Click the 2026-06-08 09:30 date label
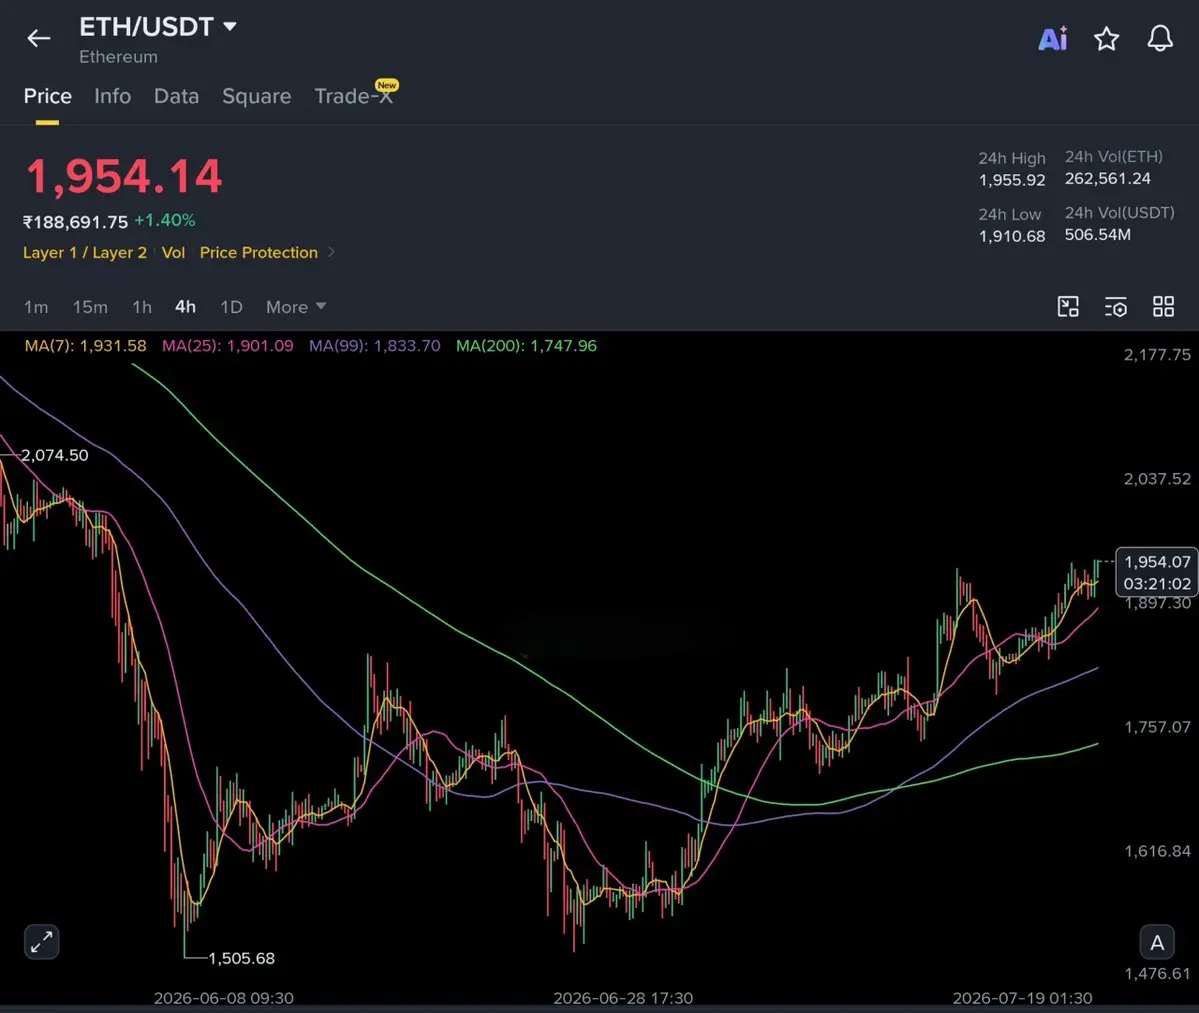This screenshot has width=1199, height=1013. click(223, 998)
